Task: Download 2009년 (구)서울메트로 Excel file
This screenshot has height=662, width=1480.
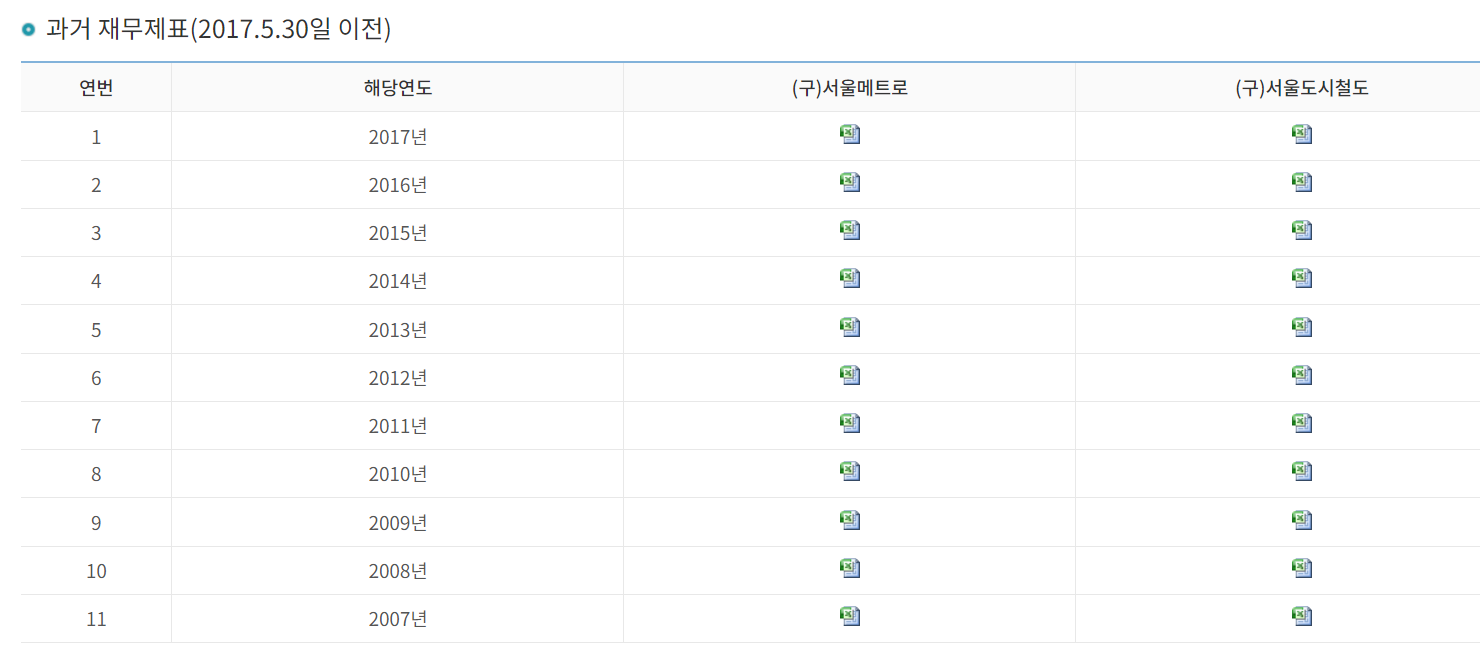Action: tap(850, 520)
